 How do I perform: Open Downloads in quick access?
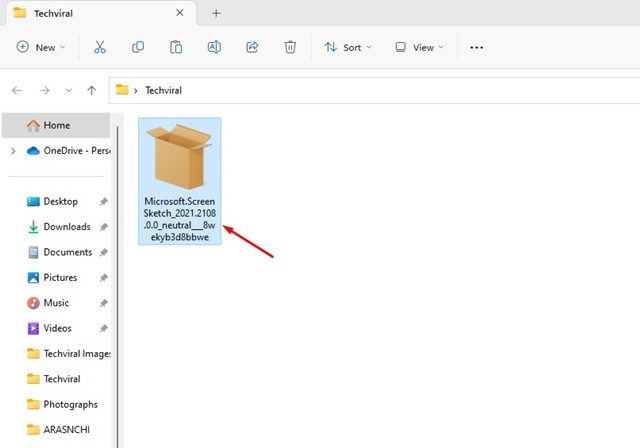click(x=59, y=227)
